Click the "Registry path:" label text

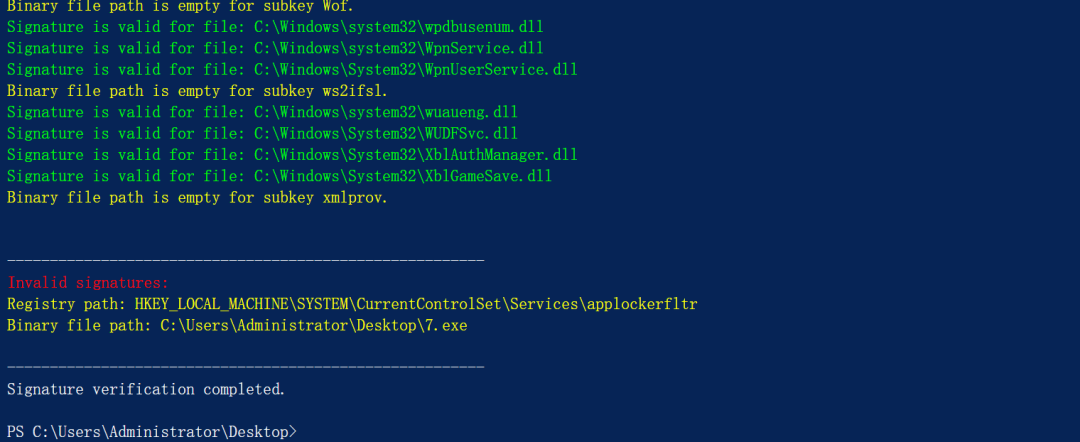[66, 304]
